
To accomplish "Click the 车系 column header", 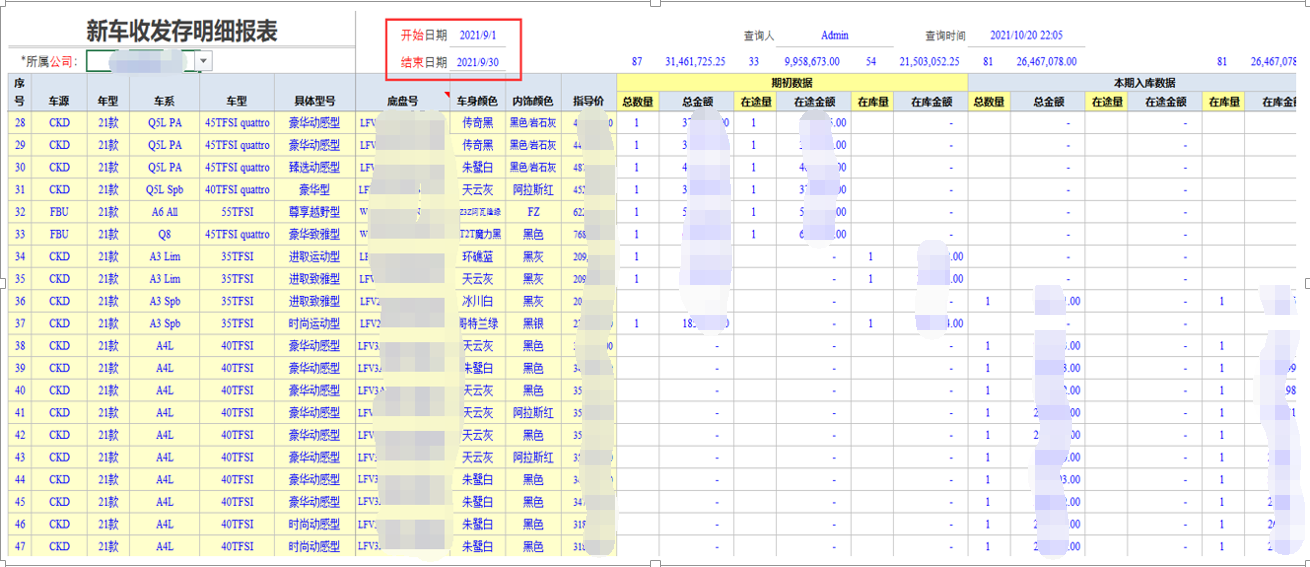I will [164, 101].
